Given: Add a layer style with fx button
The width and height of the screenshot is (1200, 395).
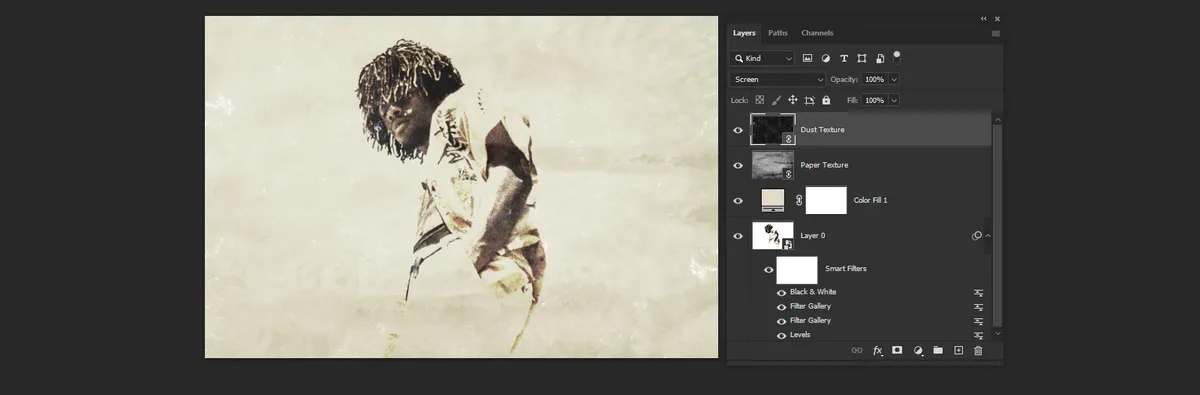Looking at the screenshot, I should [x=878, y=350].
